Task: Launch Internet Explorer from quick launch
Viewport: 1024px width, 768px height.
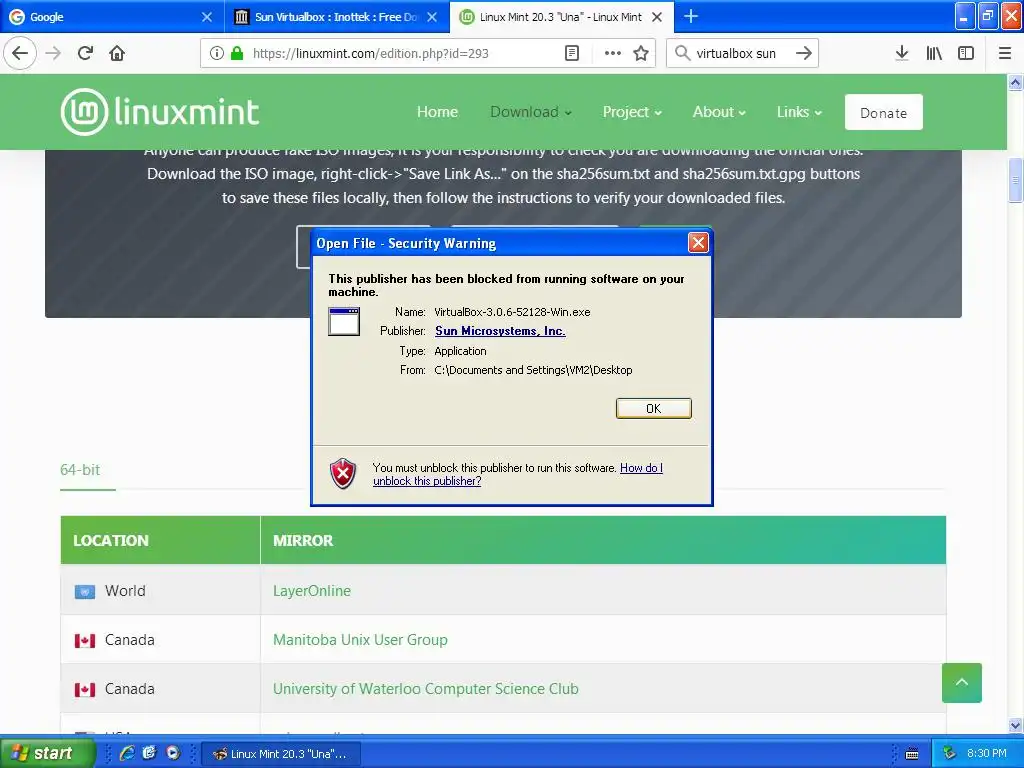Action: (127, 753)
